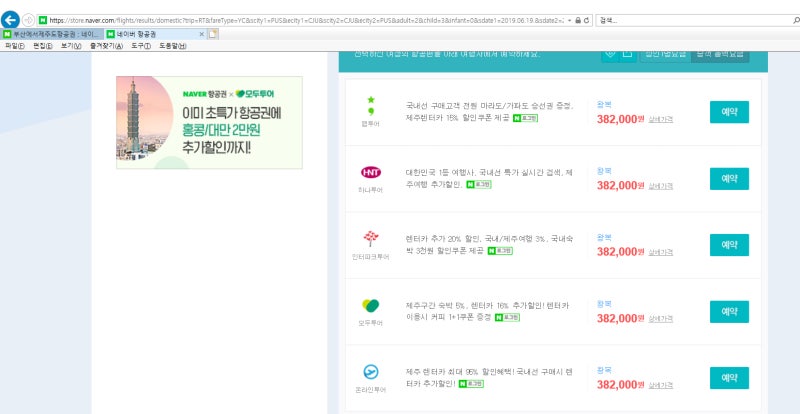
Task: Click the square icon beside the heart icon
Action: point(628,54)
